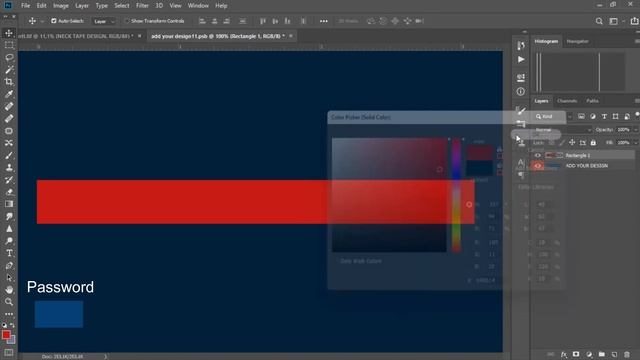Select the Horizontal Type tool
Screen dimensions: 640x360
click(9, 253)
